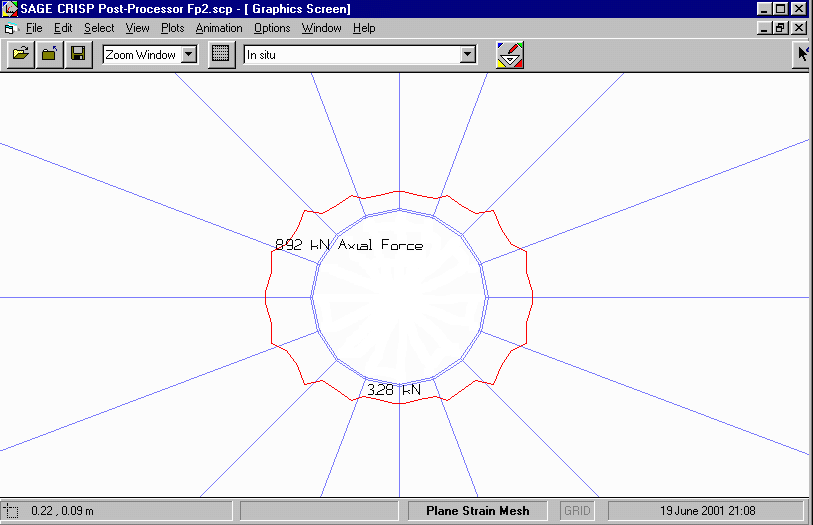Click the Zoom Window combo box text
Image resolution: width=813 pixels, height=525 pixels.
tap(141, 54)
